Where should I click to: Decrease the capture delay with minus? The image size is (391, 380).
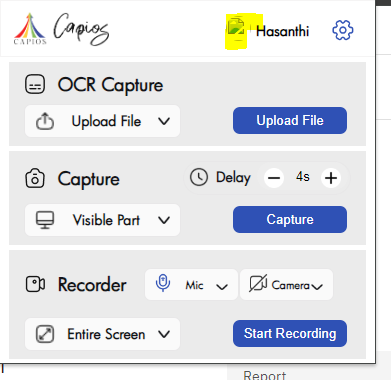[274, 178]
